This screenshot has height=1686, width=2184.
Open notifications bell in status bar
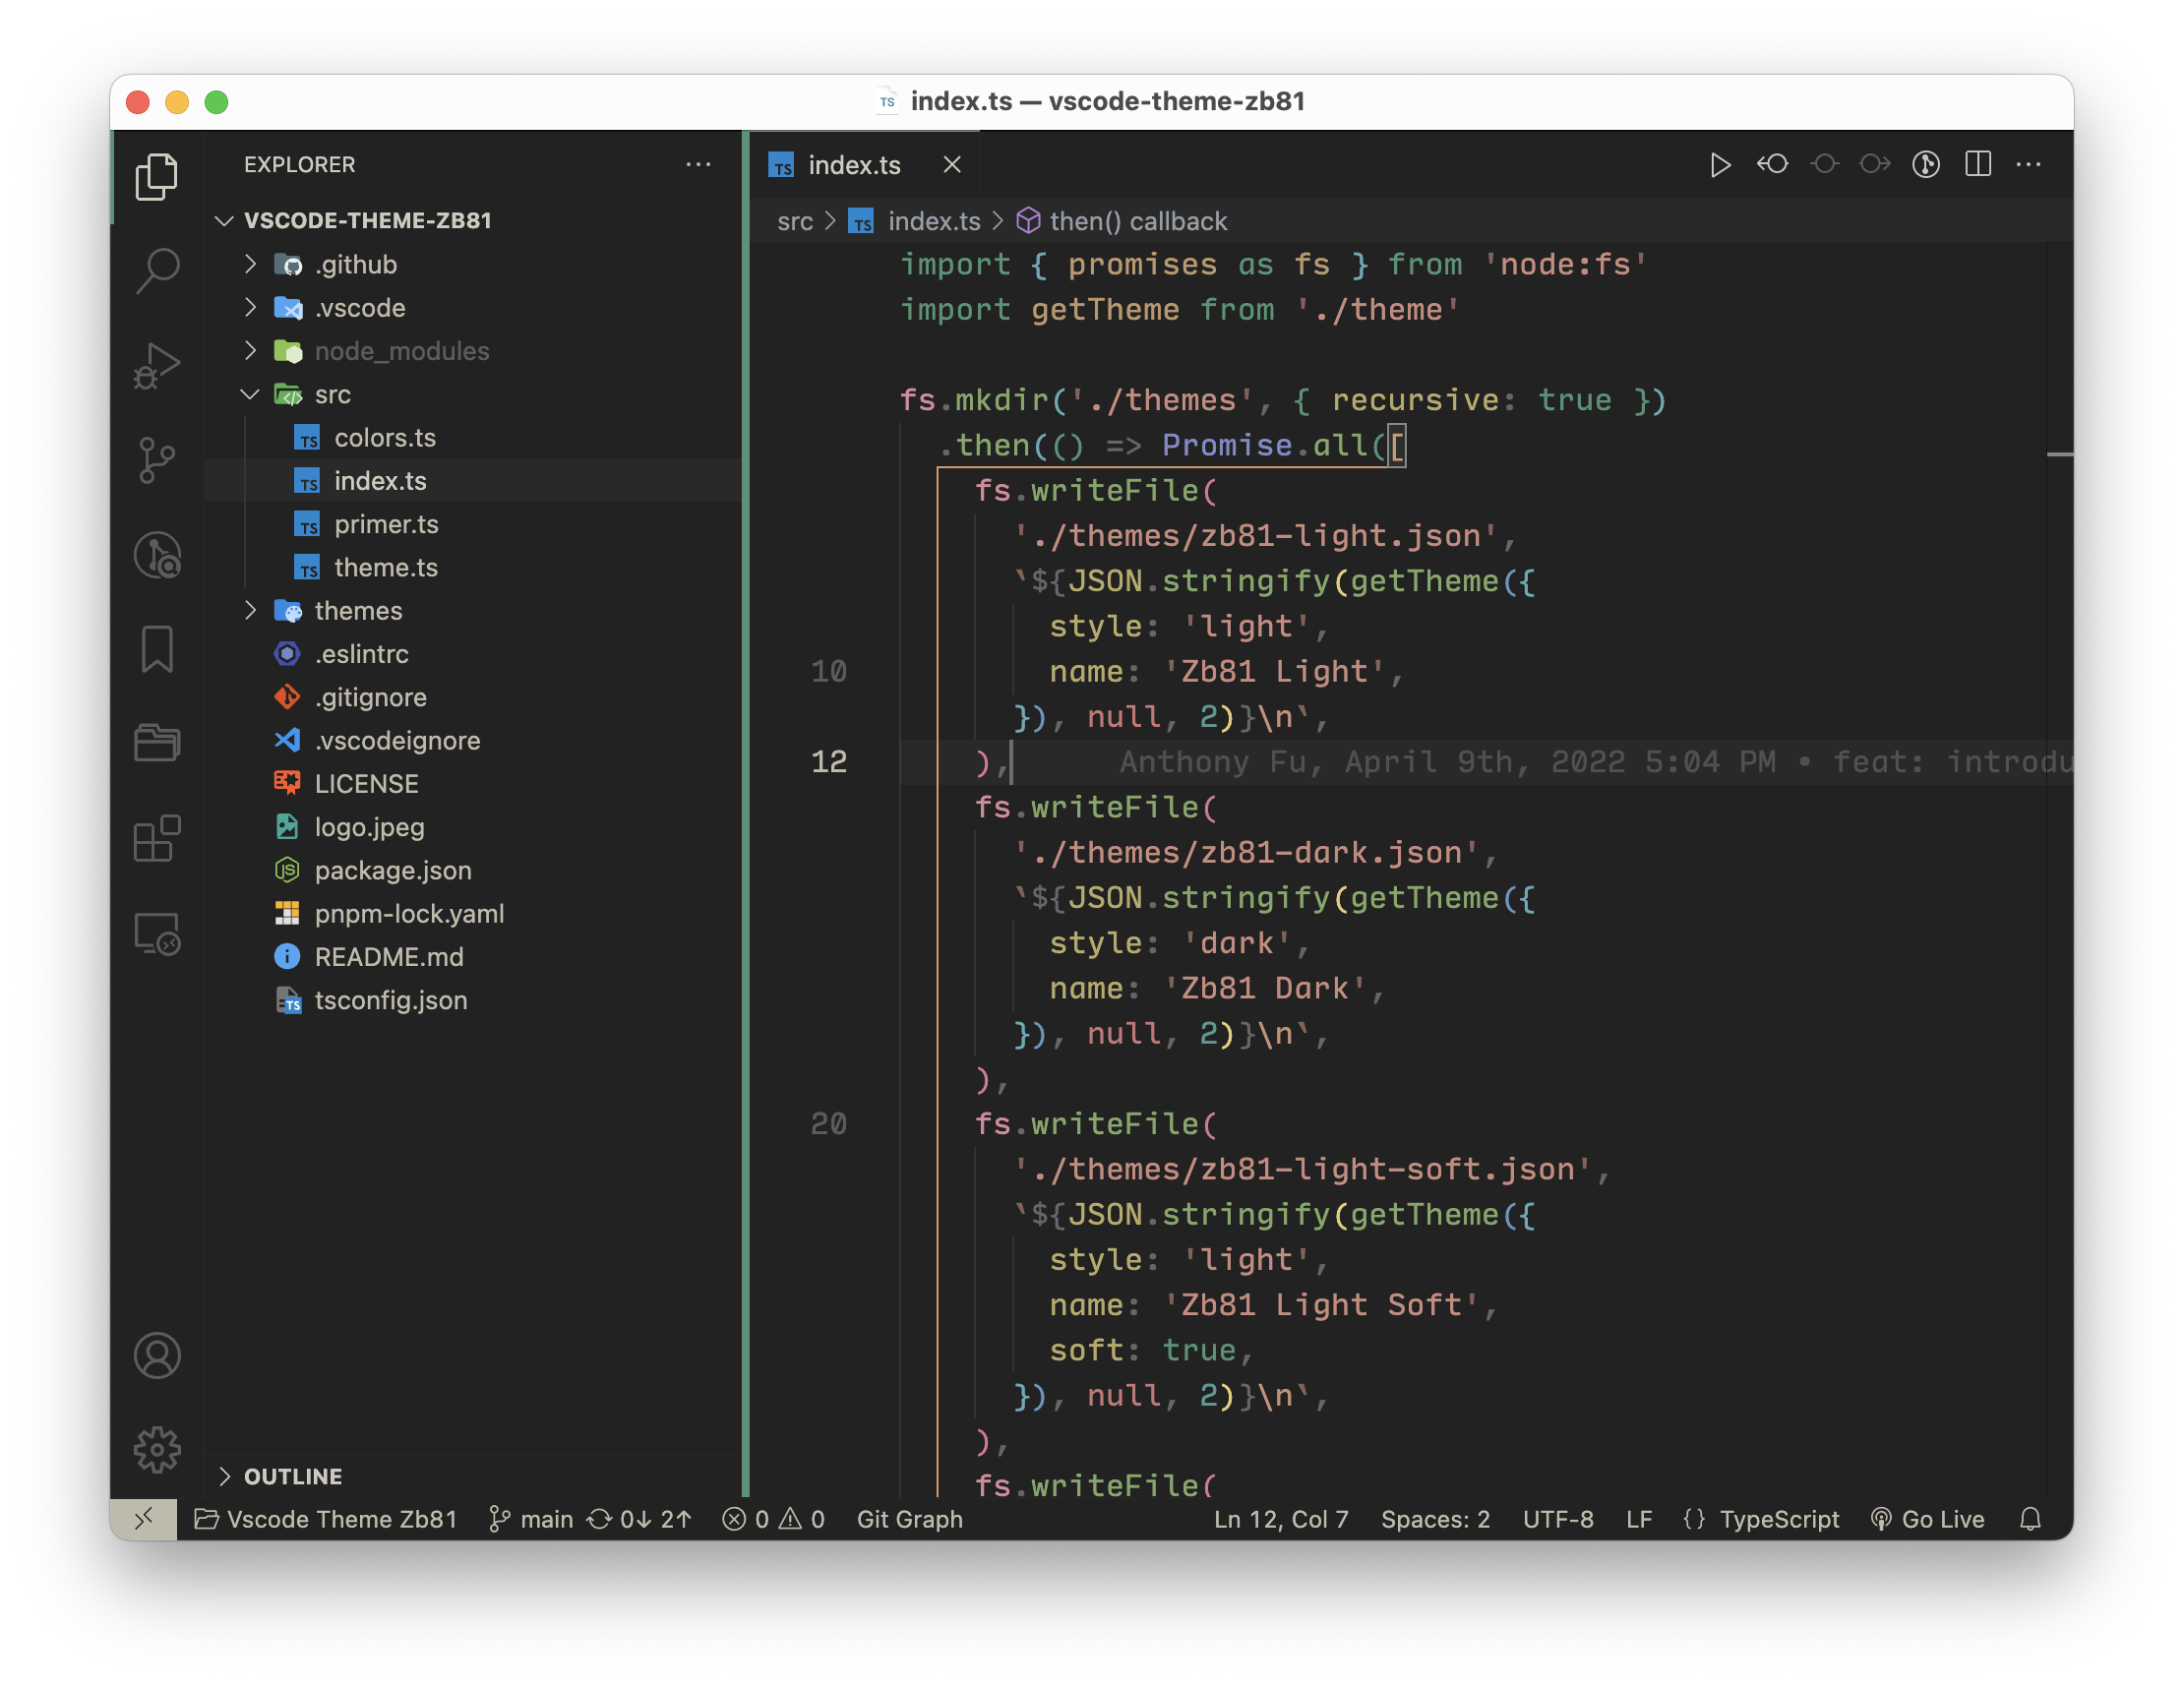[x=2030, y=1519]
